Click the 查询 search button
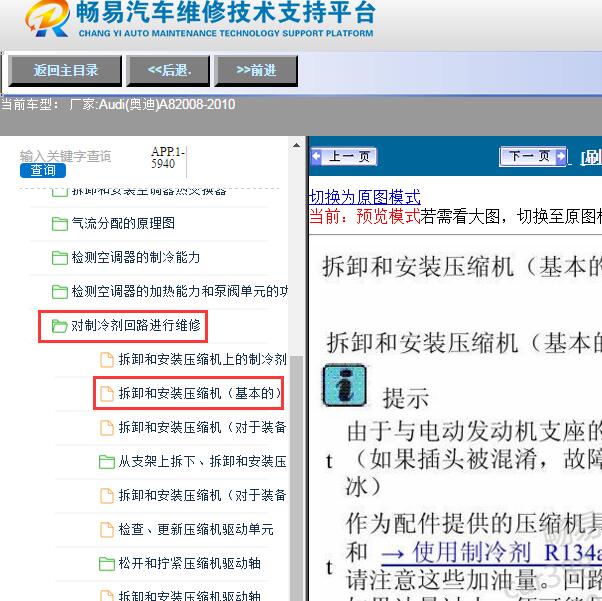Viewport: 602px width, 601px height. click(43, 170)
